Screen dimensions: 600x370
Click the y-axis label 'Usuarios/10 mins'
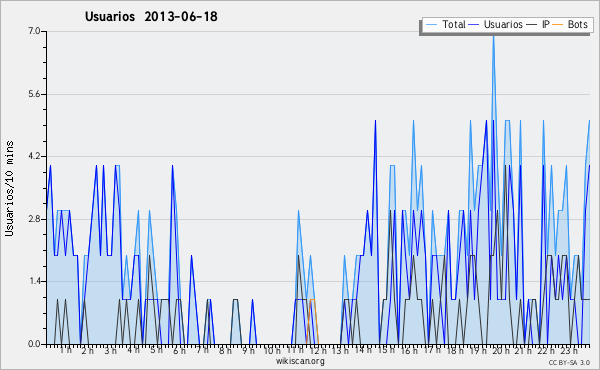(x=9, y=188)
